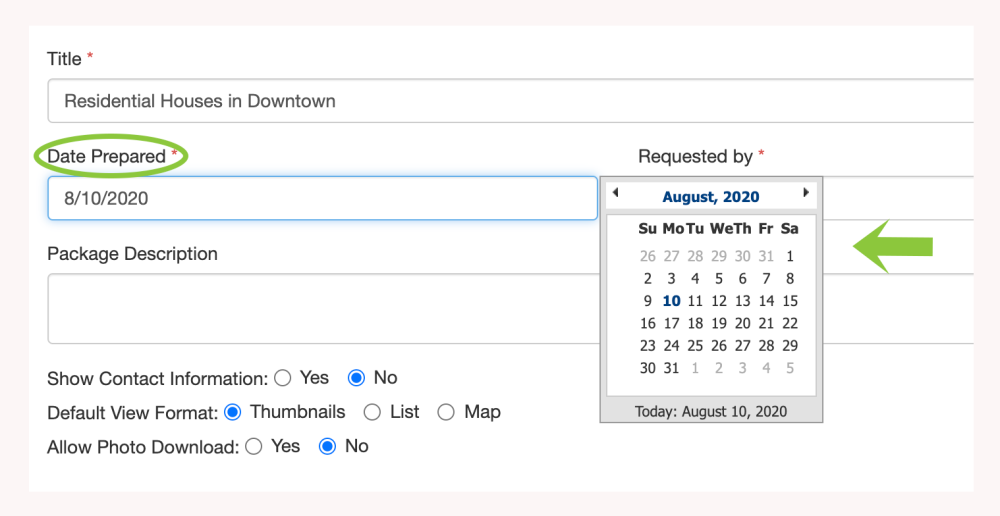Click the Requested by input field

pos(900,198)
